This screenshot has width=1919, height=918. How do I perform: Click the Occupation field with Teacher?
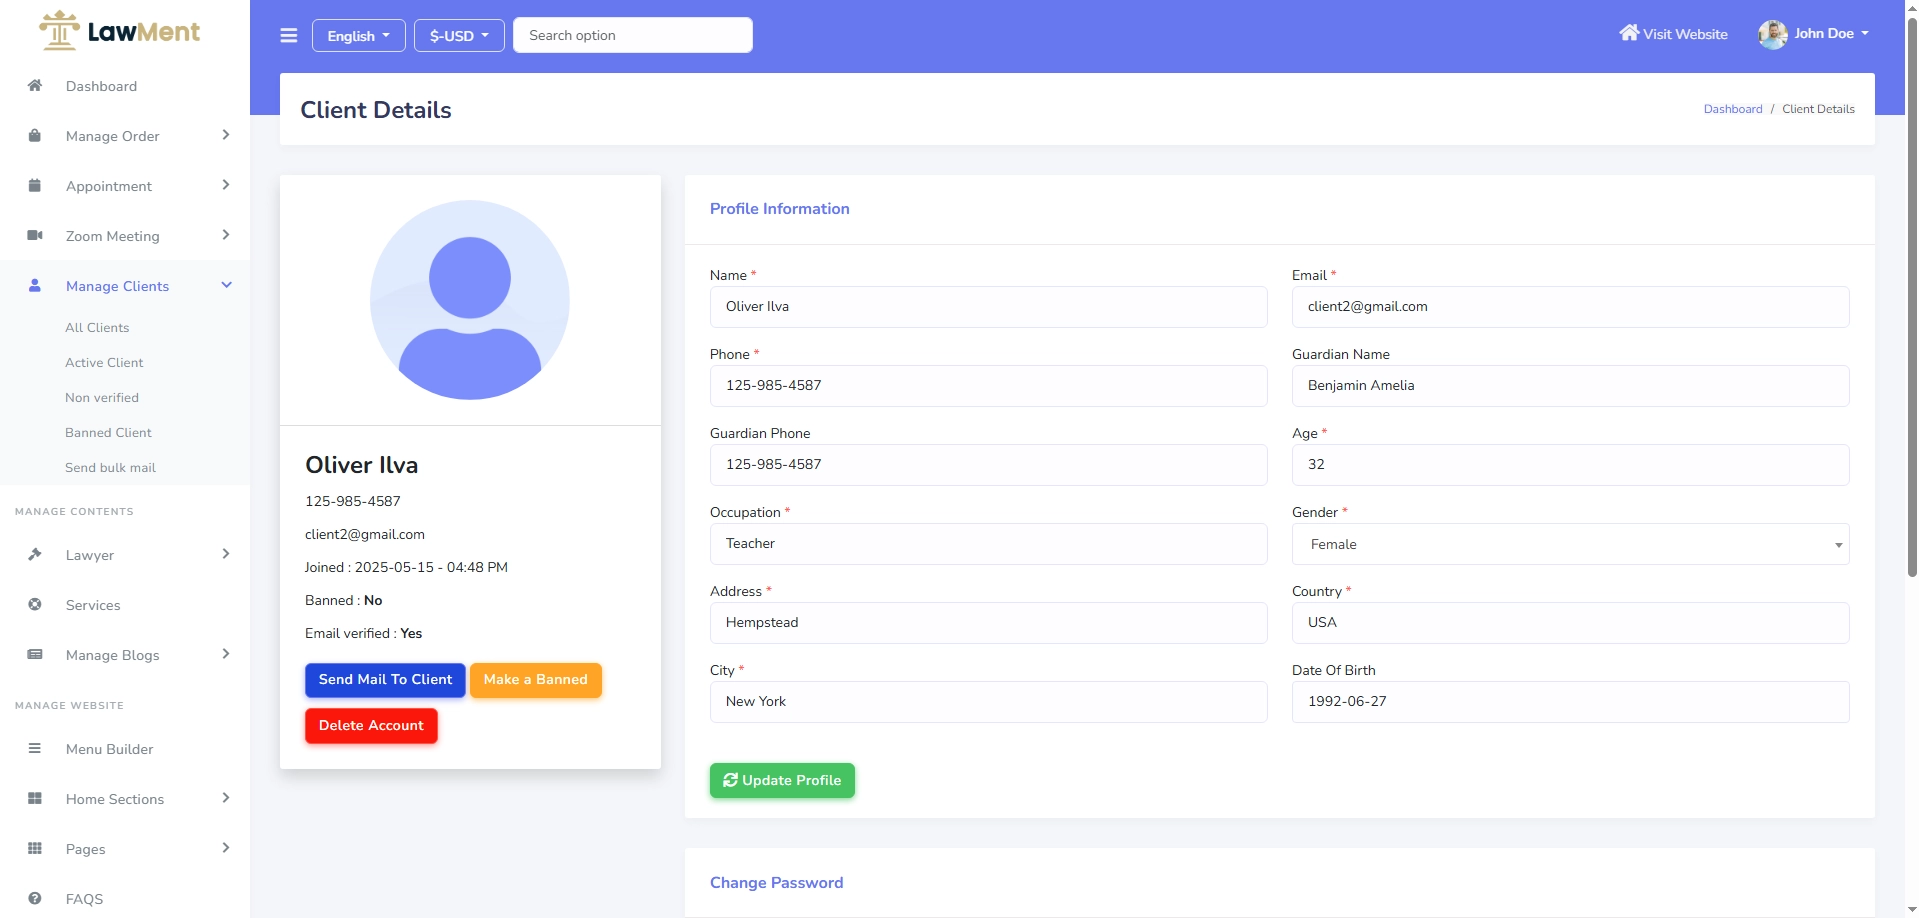click(x=989, y=544)
